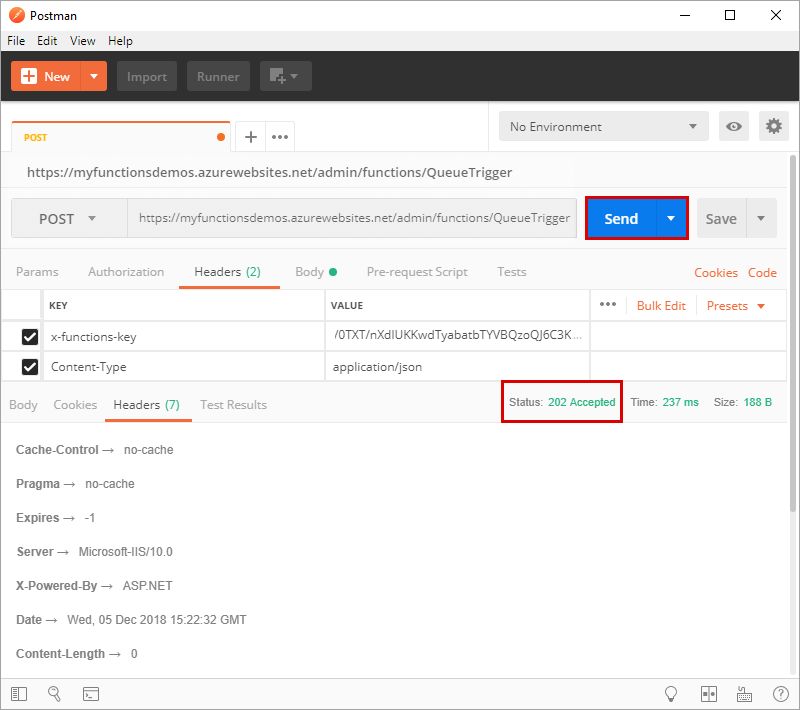The width and height of the screenshot is (800, 710).
Task: Click the Content-Type key cell
Action: coord(184,367)
